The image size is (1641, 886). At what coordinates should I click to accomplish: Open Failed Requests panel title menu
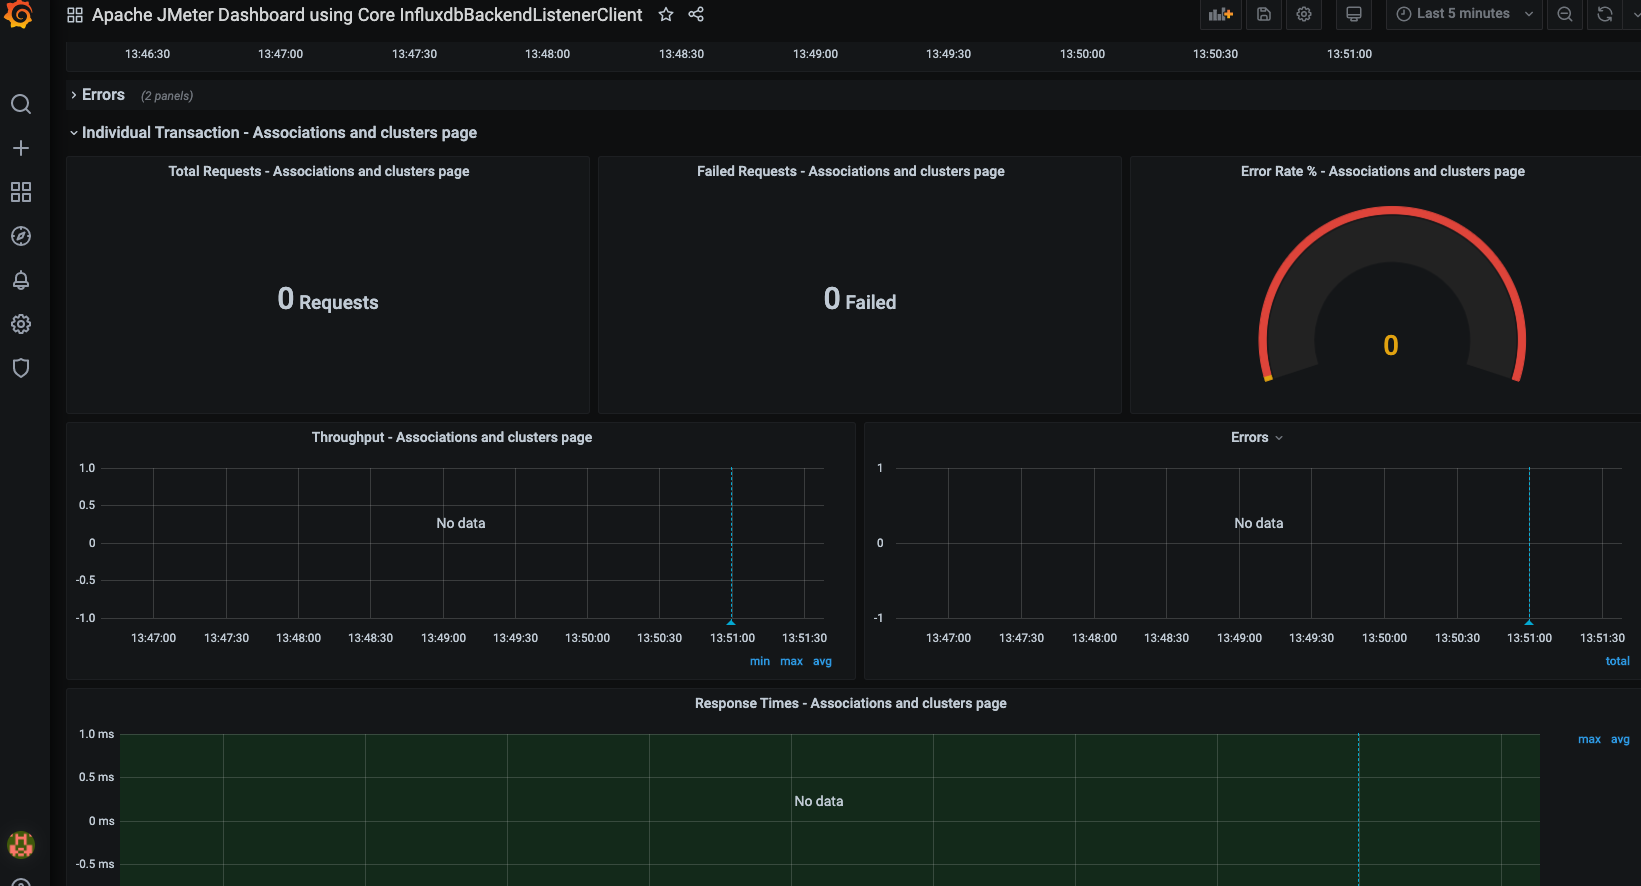[851, 171]
